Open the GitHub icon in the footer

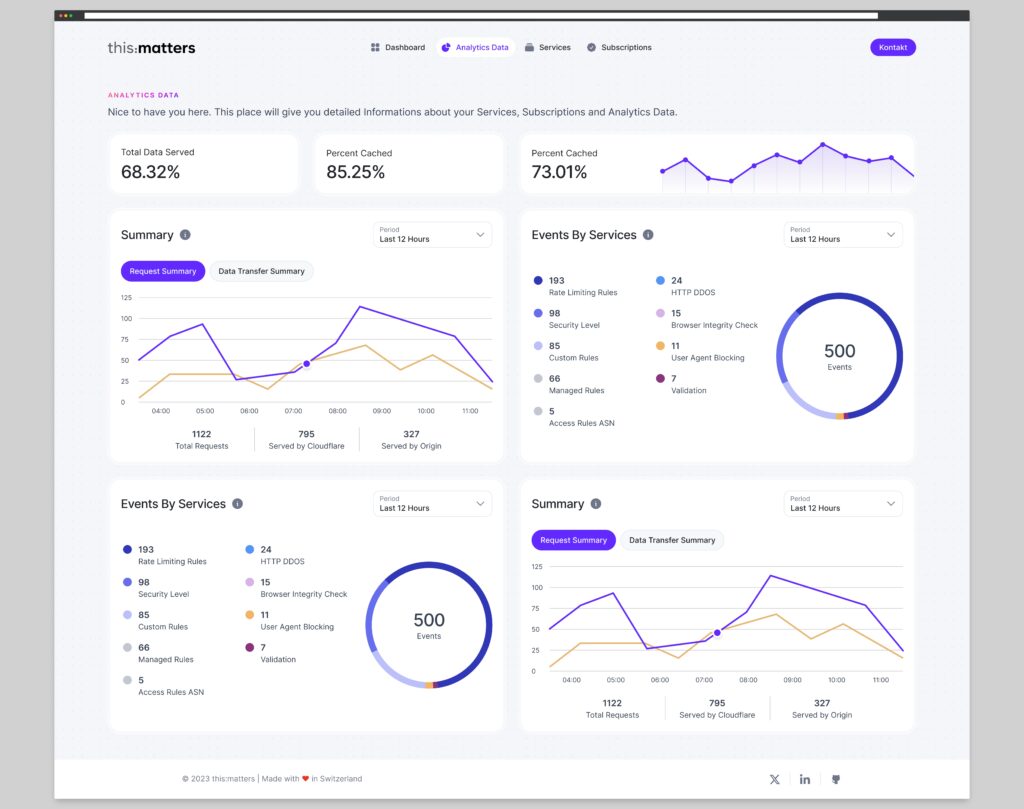point(836,779)
